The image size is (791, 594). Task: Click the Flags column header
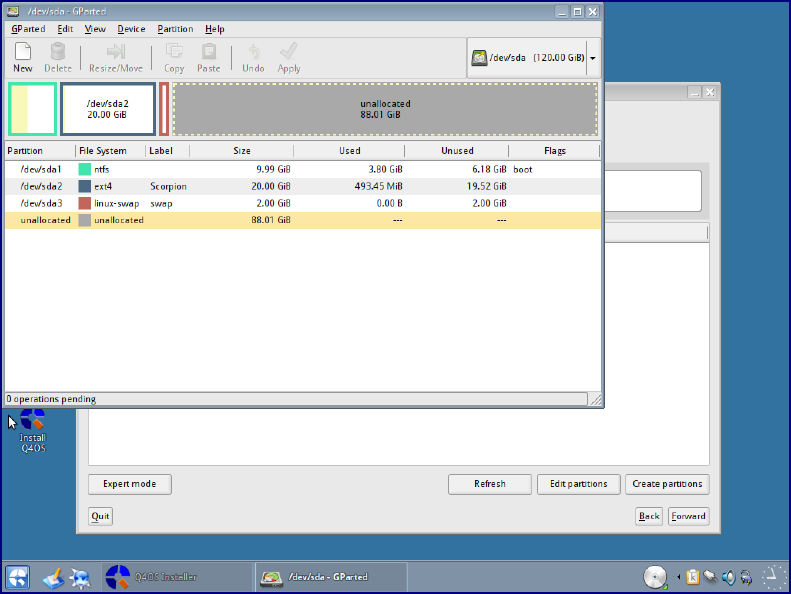554,151
